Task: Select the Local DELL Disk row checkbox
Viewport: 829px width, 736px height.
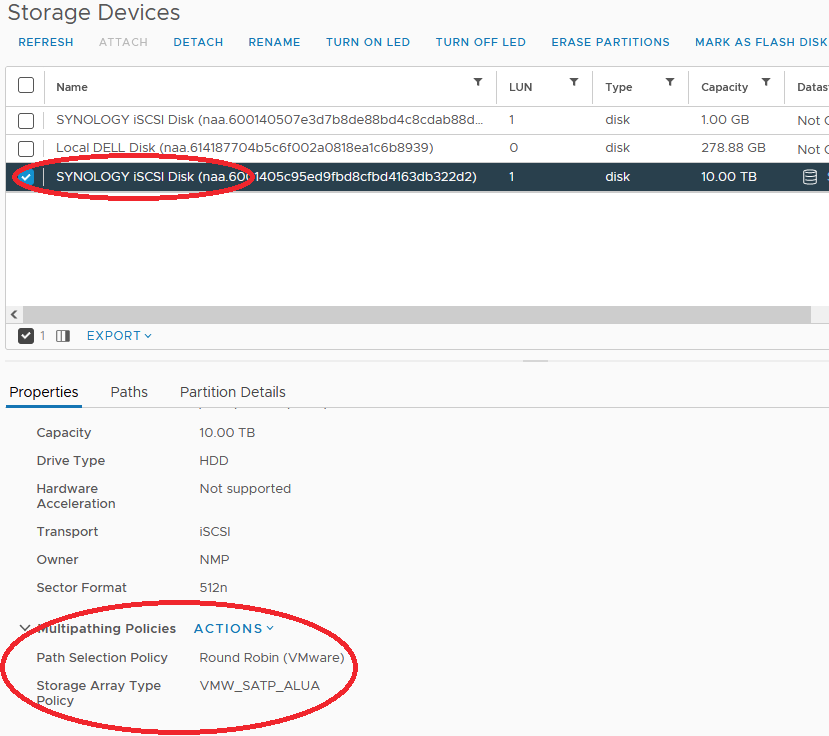Action: pyautogui.click(x=26, y=148)
